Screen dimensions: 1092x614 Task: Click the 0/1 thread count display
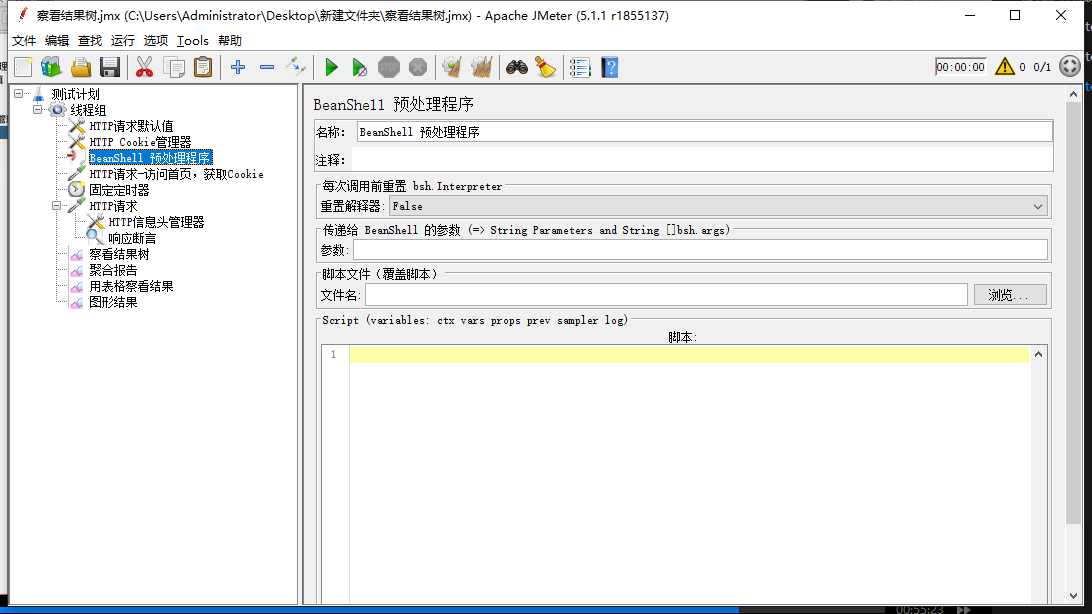pyautogui.click(x=1042, y=67)
